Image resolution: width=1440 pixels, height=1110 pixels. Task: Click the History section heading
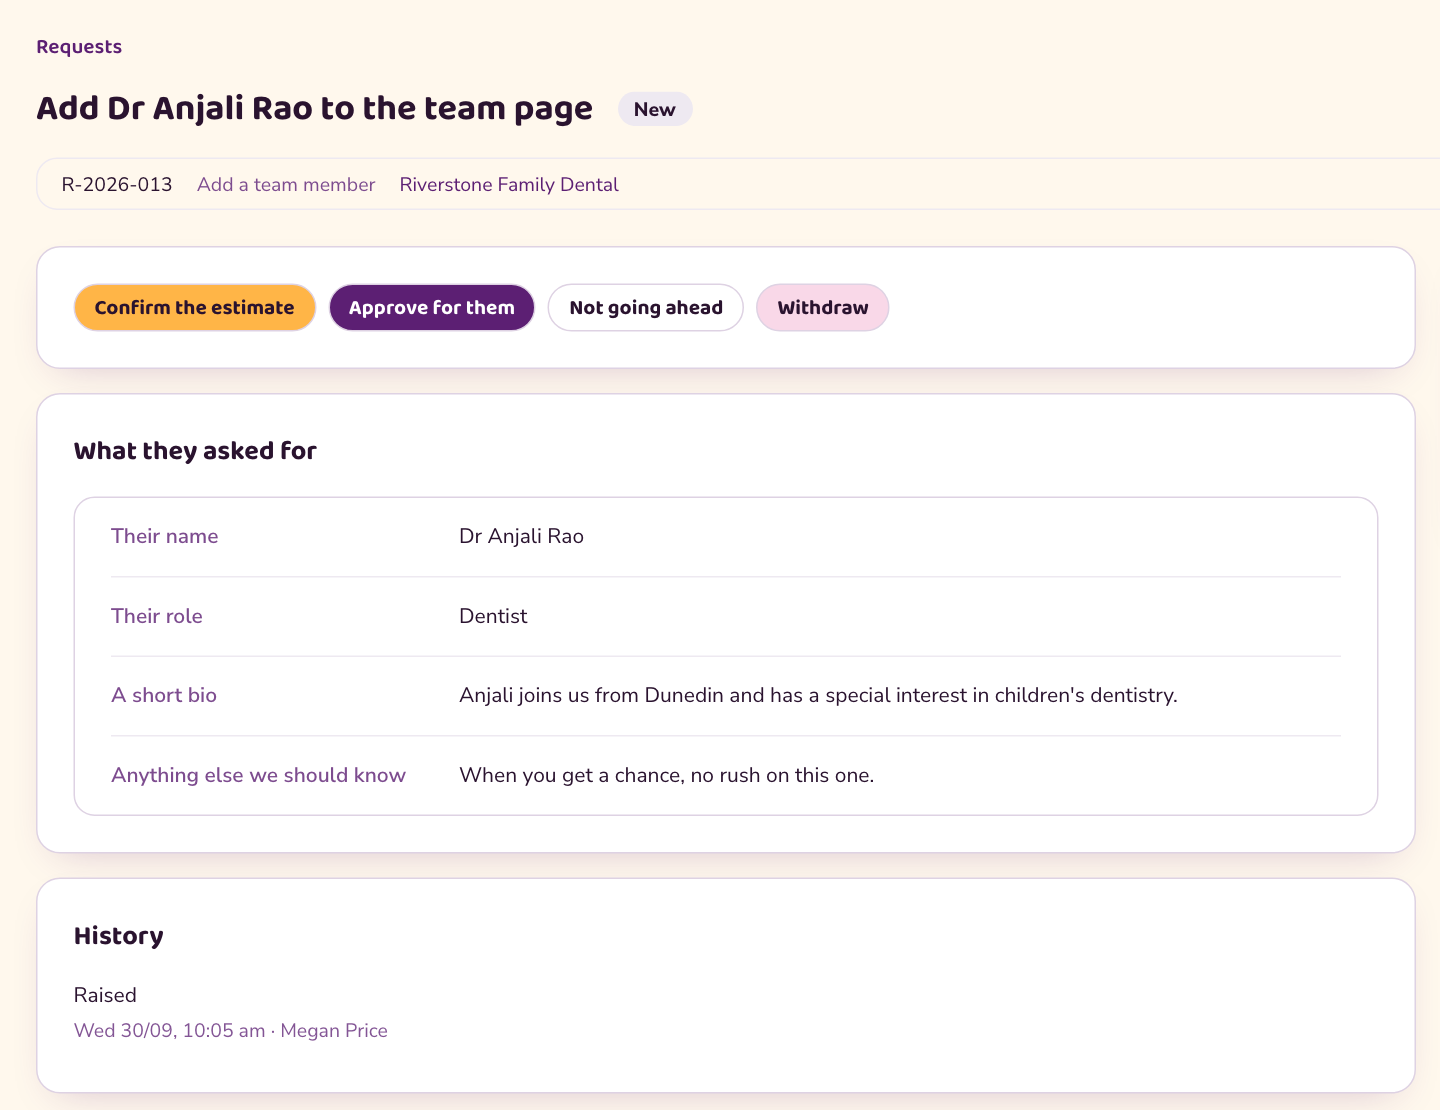pos(119,936)
